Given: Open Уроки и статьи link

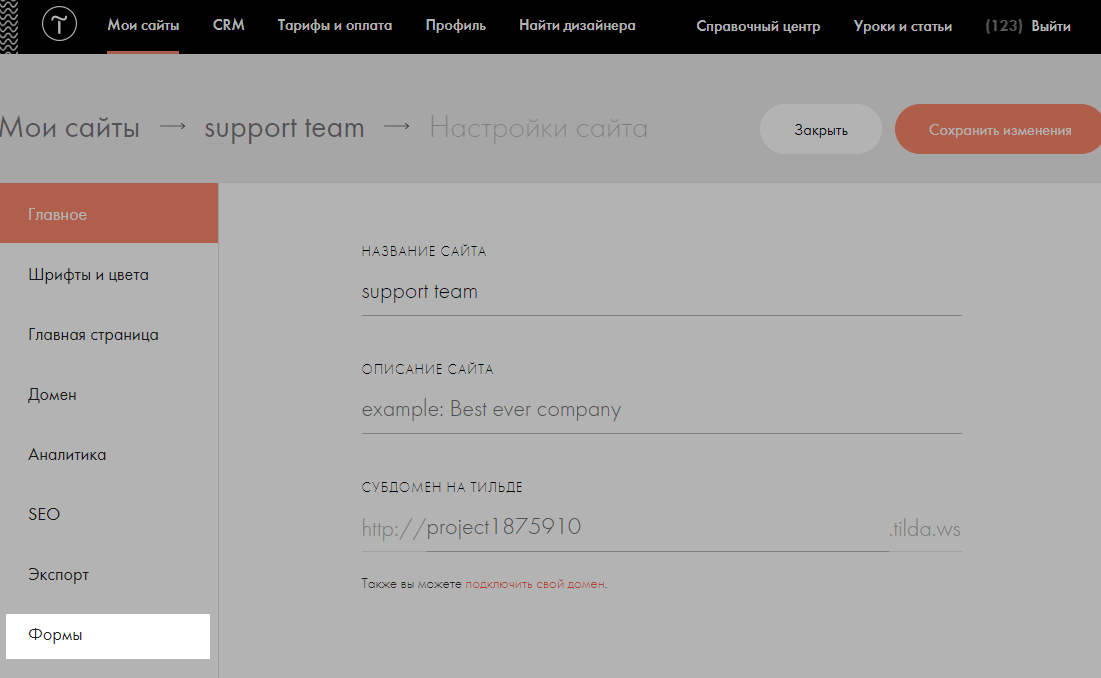Looking at the screenshot, I should tap(903, 27).
